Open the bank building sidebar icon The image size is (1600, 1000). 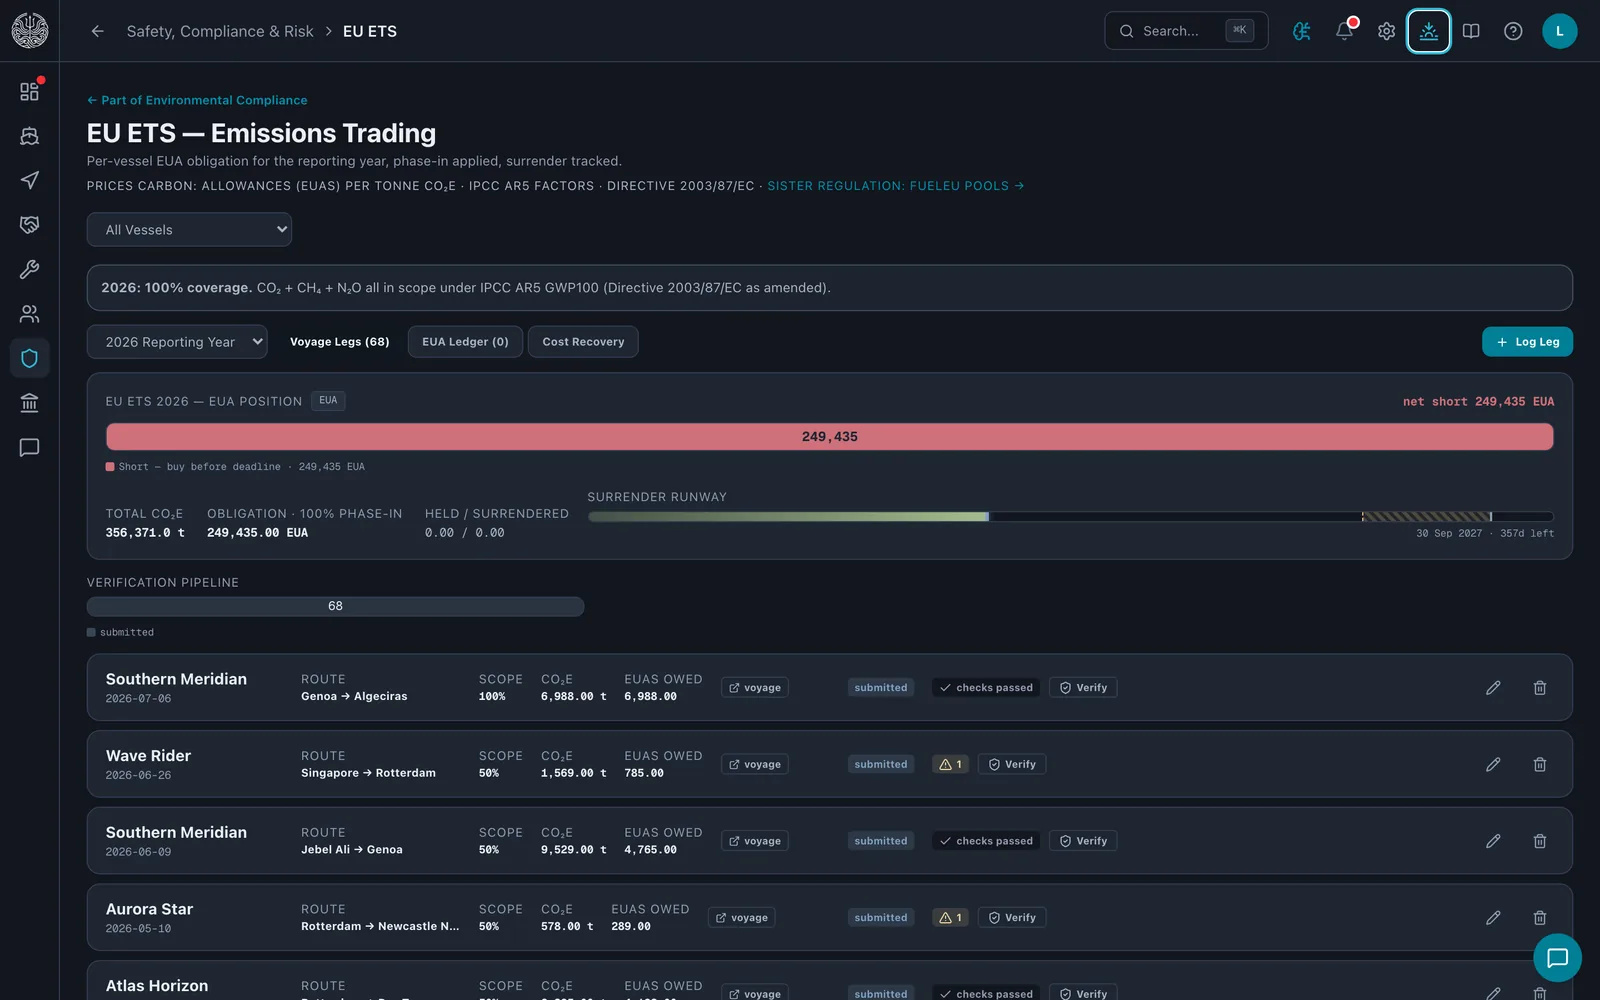(29, 403)
